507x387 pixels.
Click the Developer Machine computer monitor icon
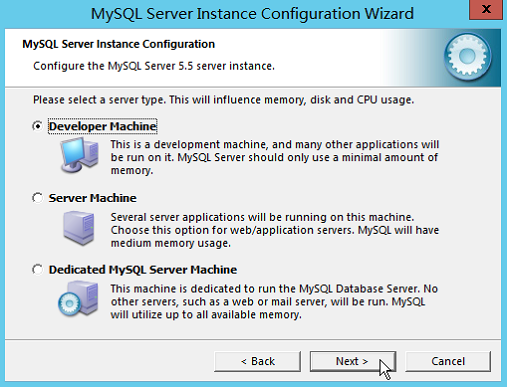pyautogui.click(x=79, y=155)
